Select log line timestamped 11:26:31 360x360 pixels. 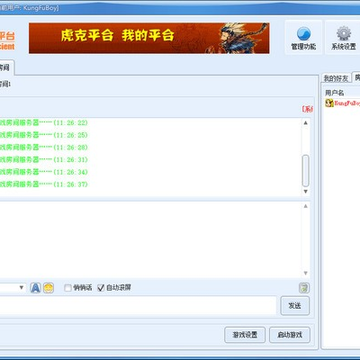tap(44, 160)
